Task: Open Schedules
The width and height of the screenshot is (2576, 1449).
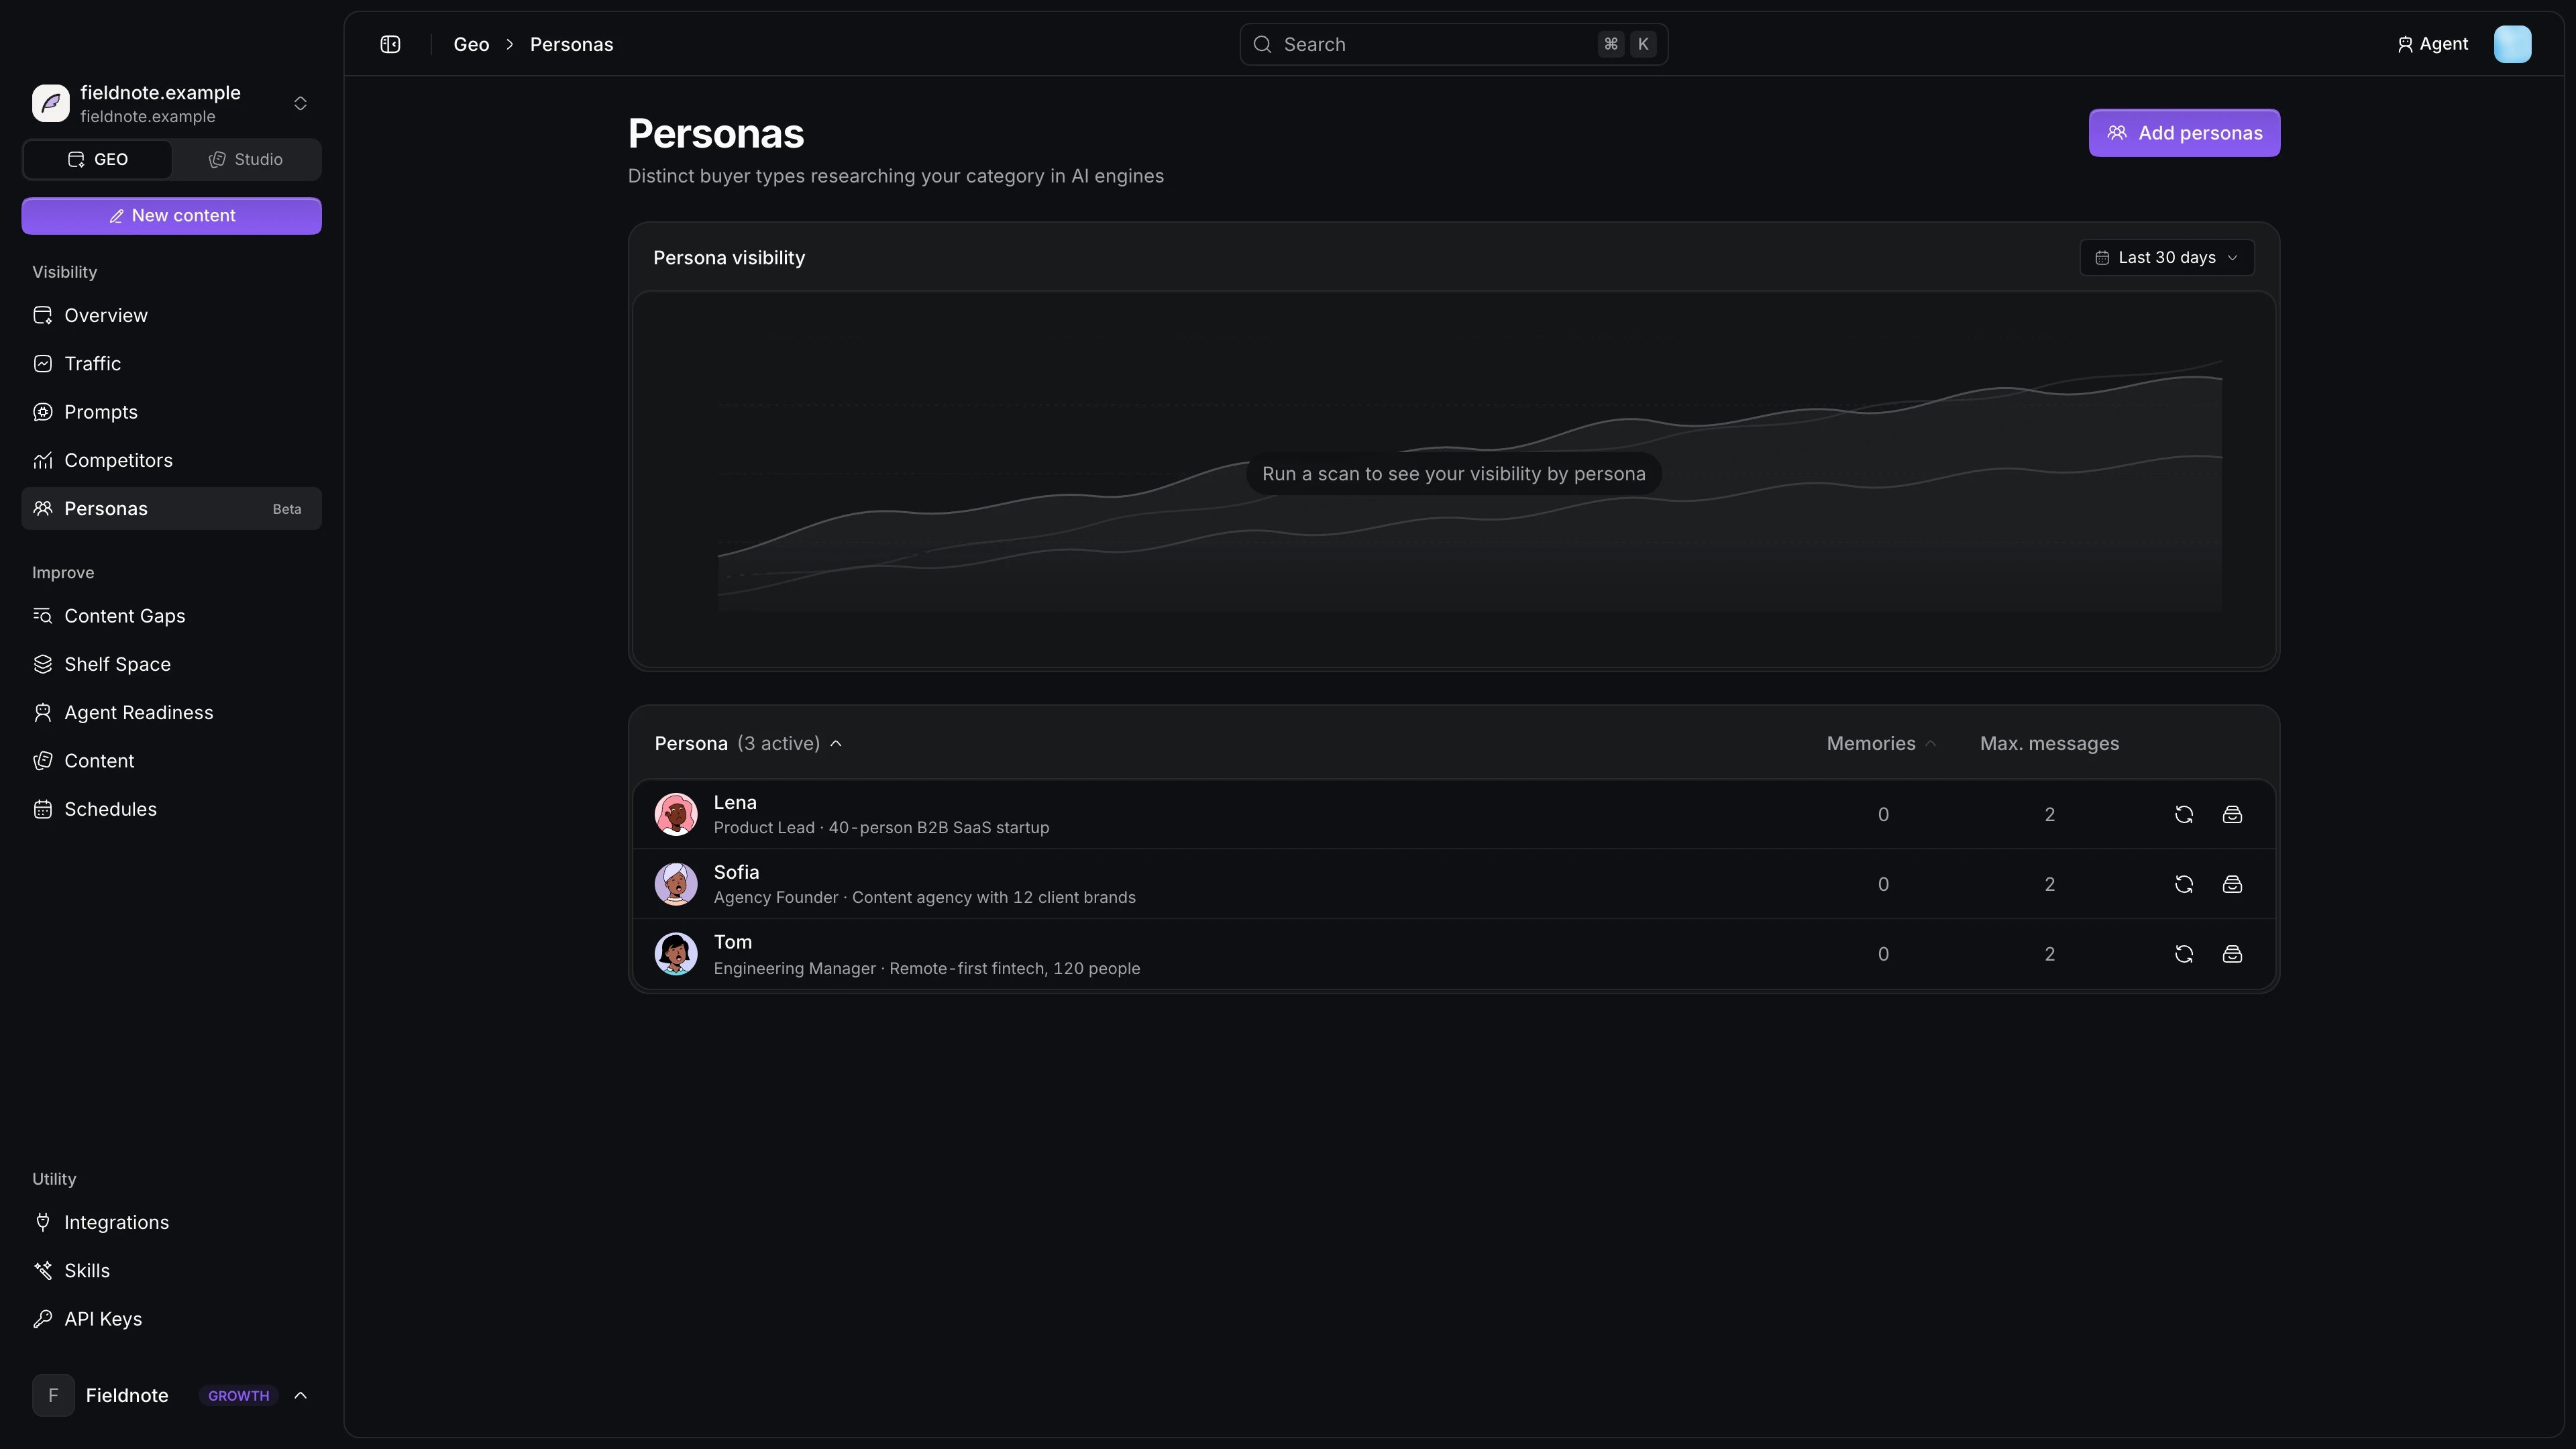Action: point(171,809)
